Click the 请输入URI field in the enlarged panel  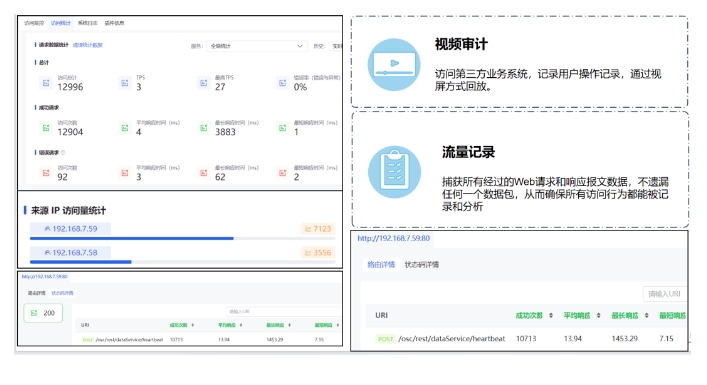coord(665,294)
